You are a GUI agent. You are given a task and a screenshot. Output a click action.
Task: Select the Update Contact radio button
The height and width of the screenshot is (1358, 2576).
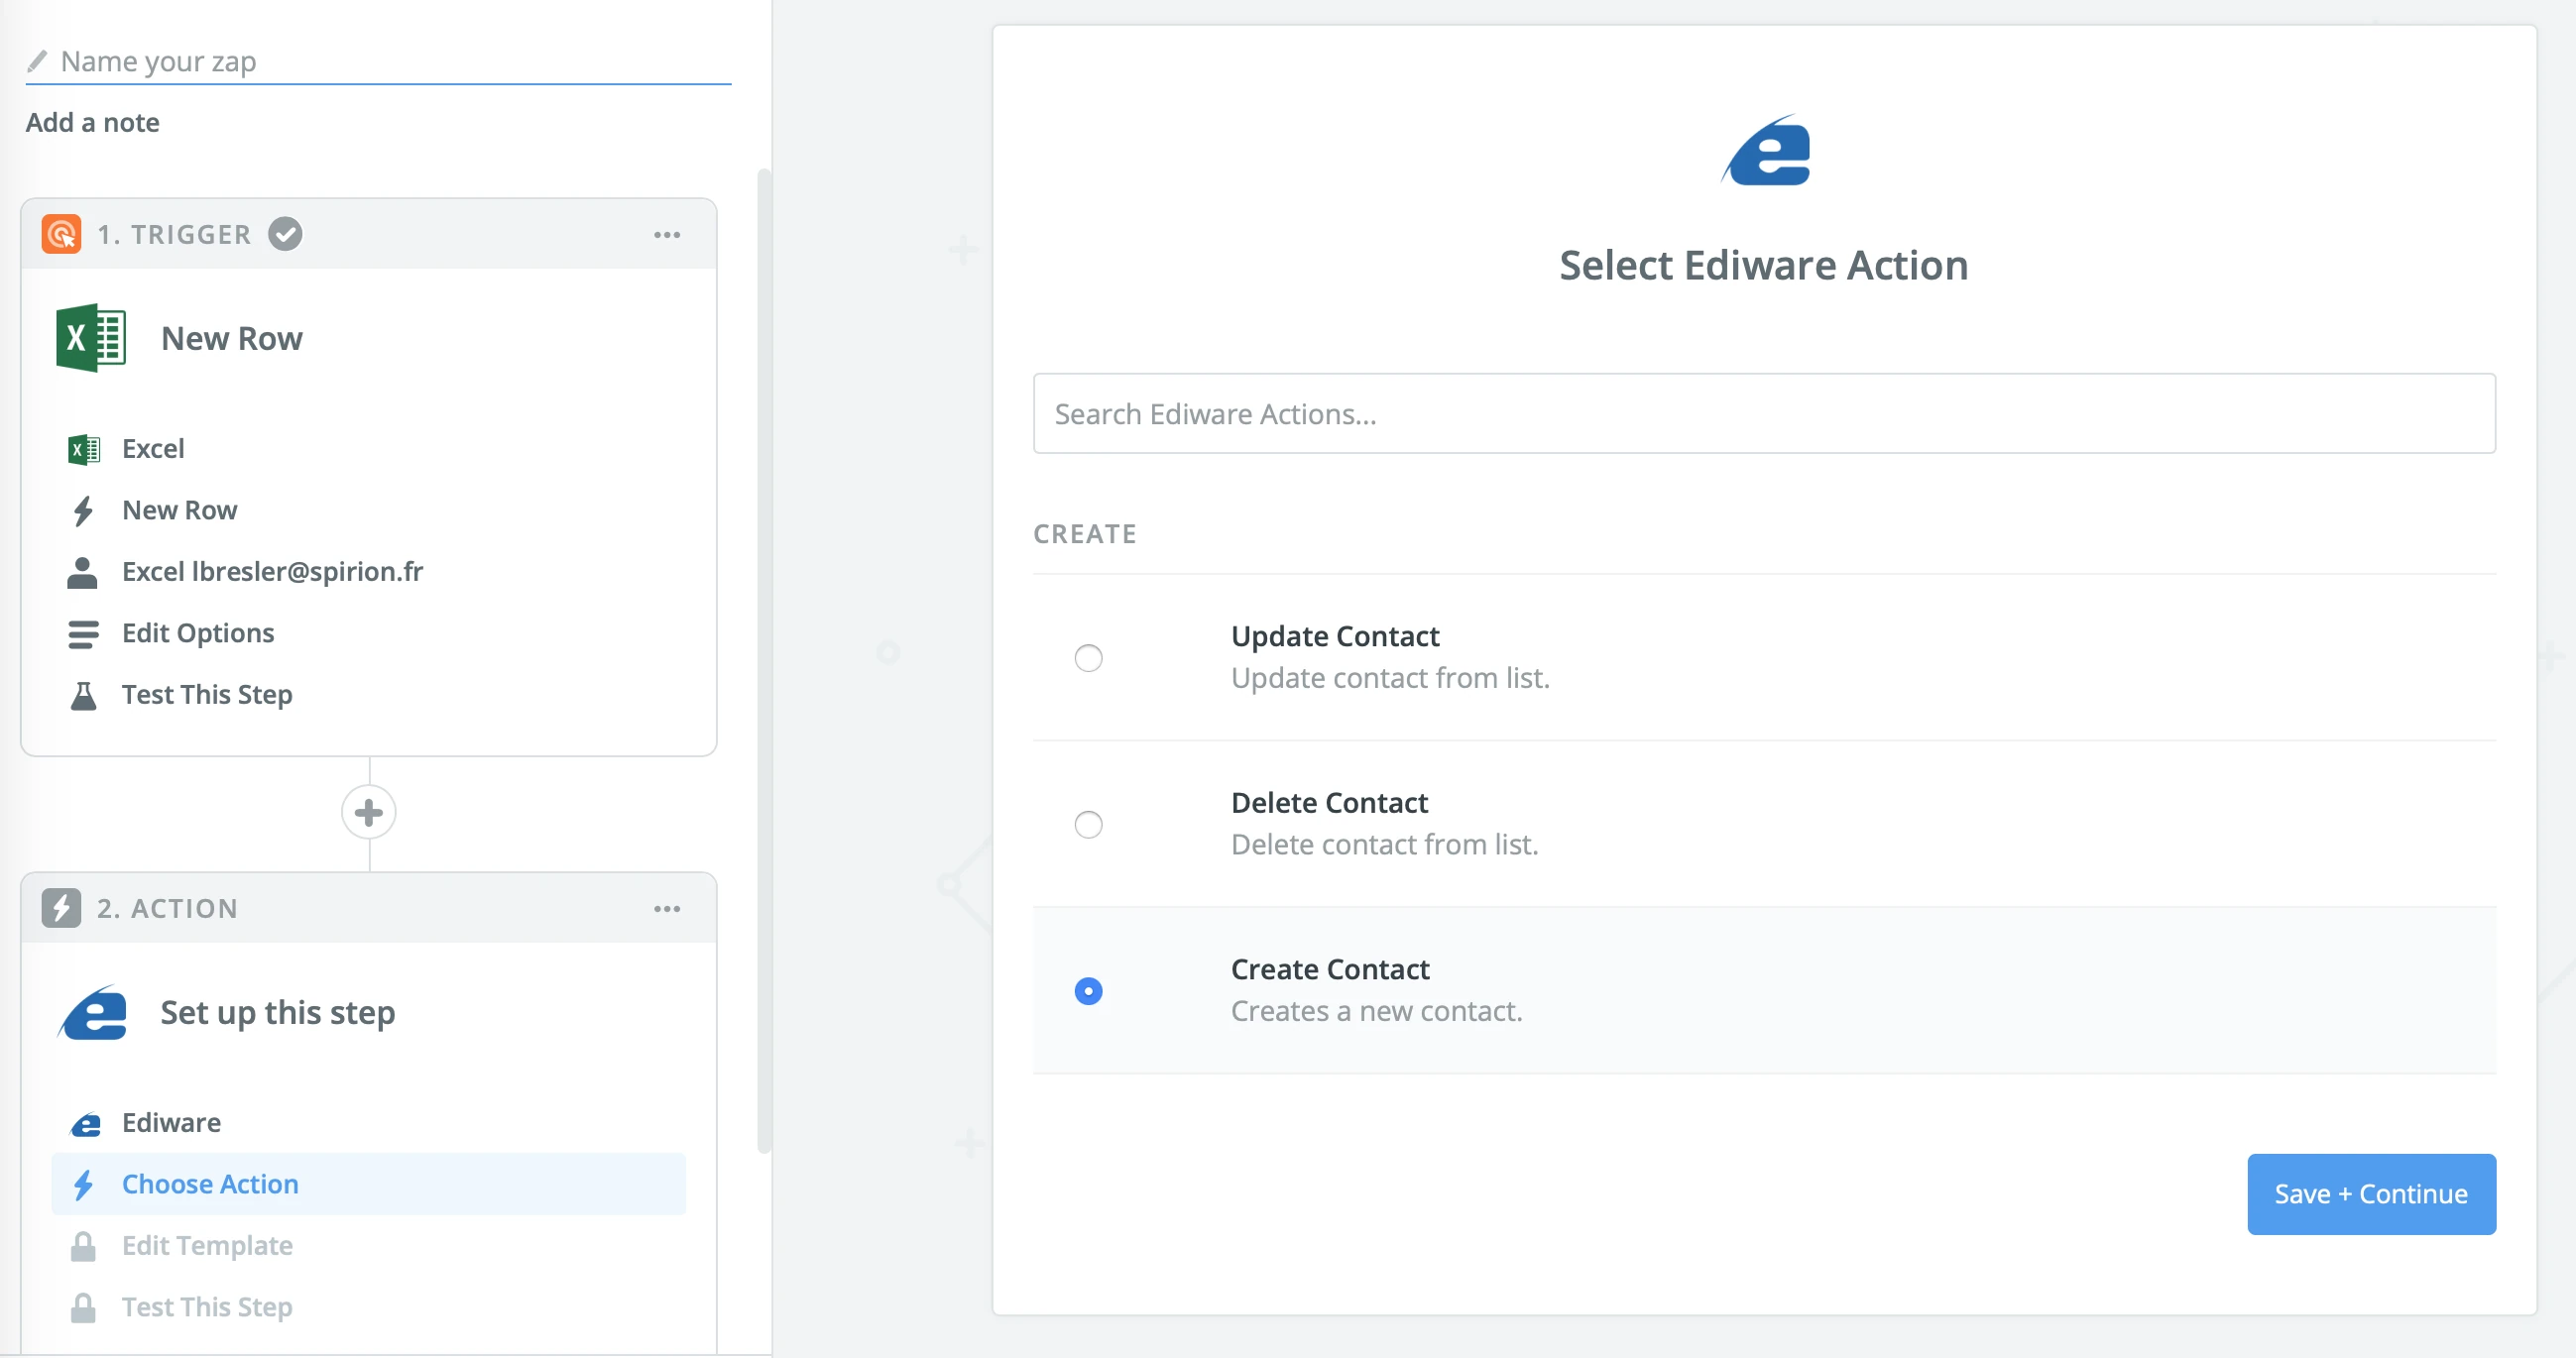click(1088, 658)
